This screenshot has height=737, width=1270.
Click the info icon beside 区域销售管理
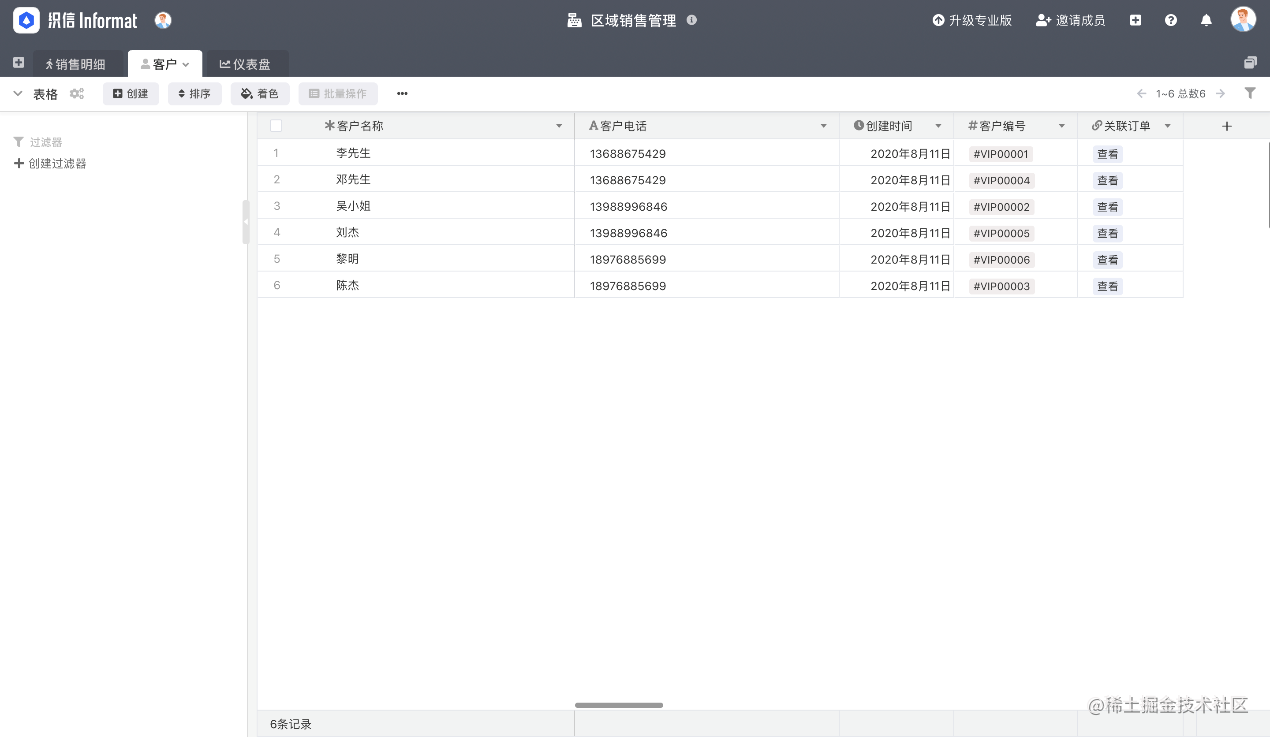(692, 20)
